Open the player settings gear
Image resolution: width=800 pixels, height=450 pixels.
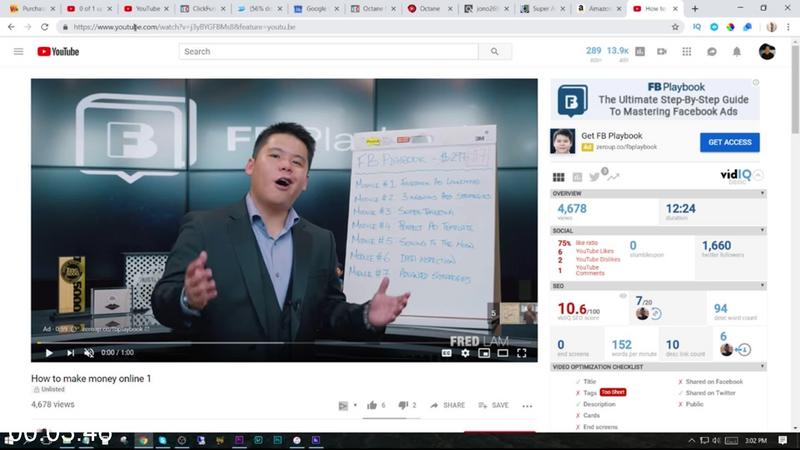(465, 353)
